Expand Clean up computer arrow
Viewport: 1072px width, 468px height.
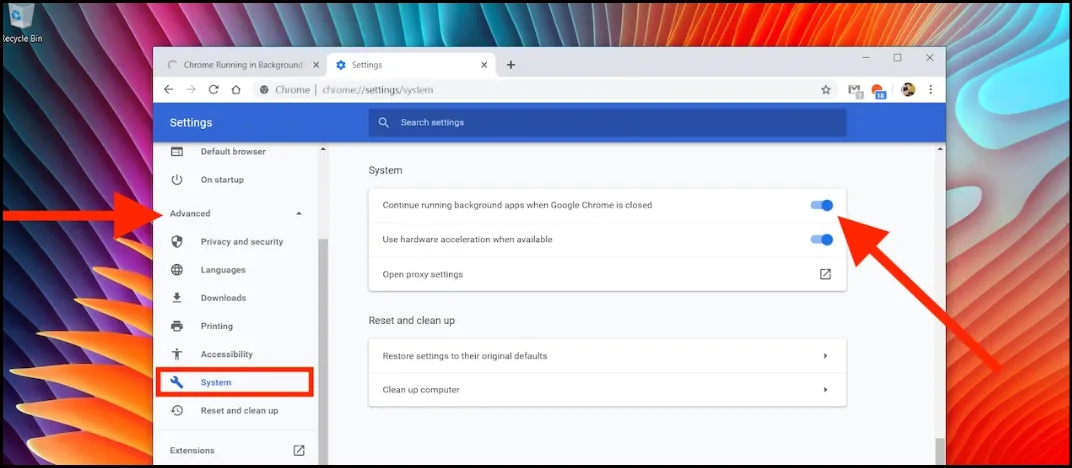(825, 389)
